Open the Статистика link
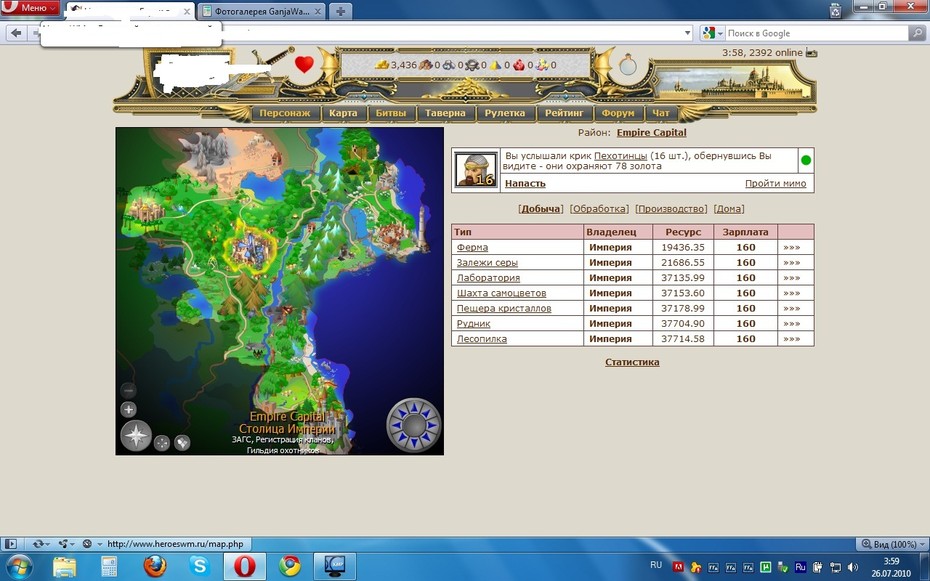This screenshot has height=581, width=930. pos(632,362)
